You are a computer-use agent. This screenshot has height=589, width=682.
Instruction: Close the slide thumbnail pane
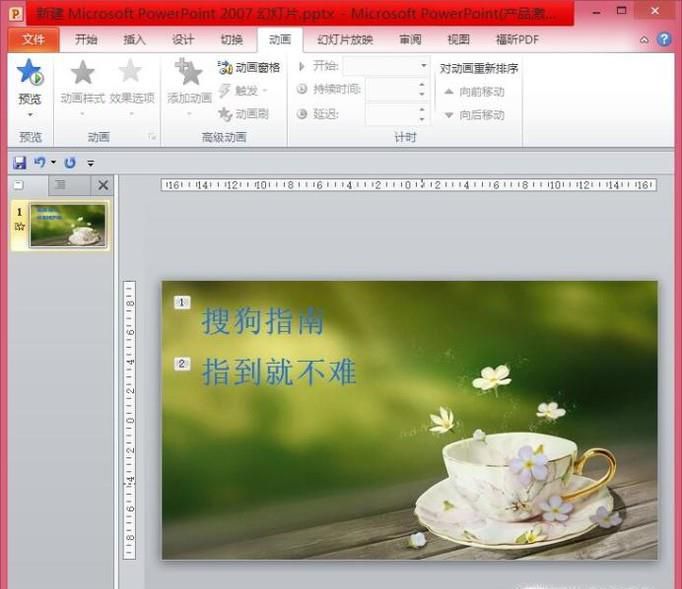click(103, 185)
